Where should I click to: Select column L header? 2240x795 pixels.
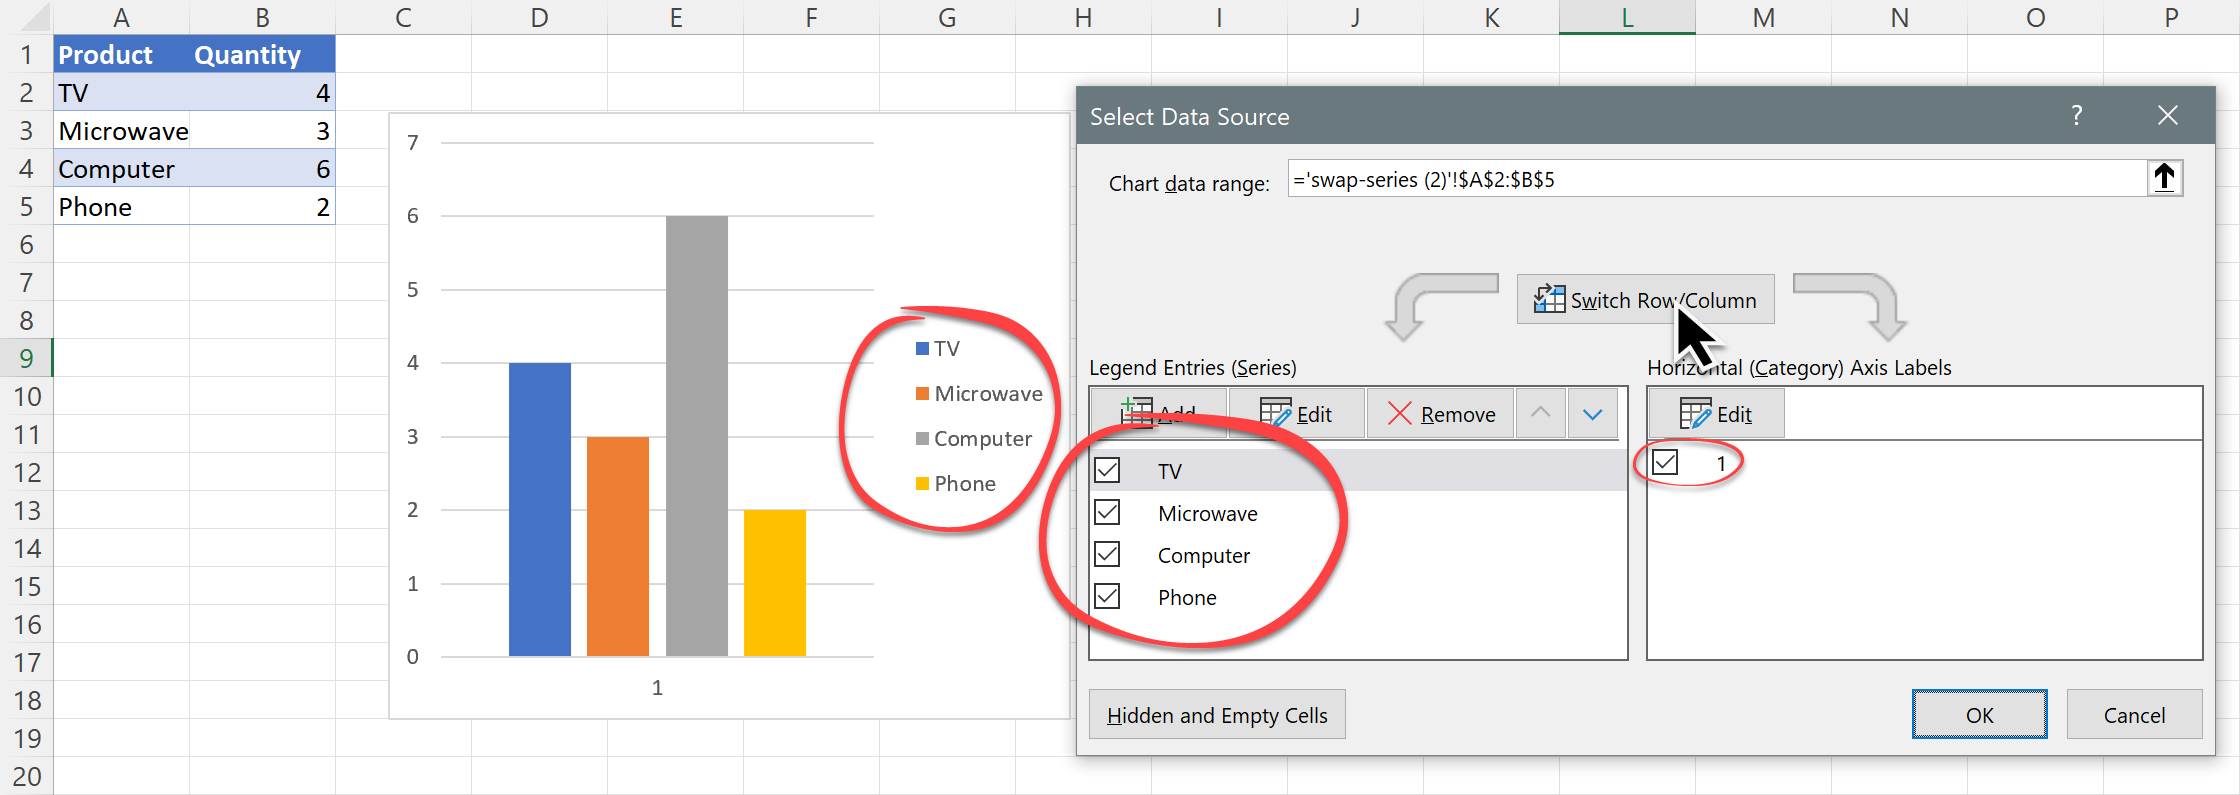pos(1627,17)
